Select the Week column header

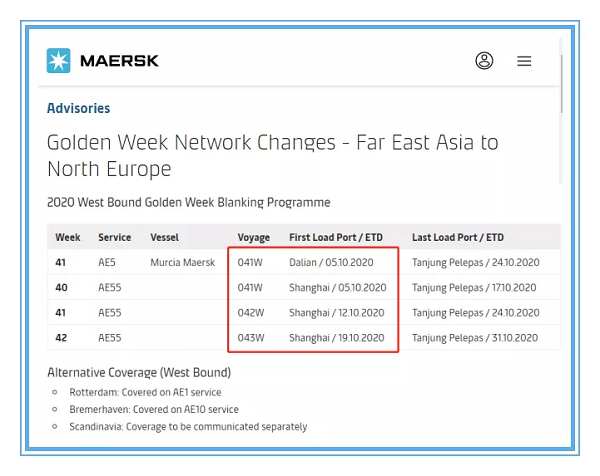pos(68,237)
